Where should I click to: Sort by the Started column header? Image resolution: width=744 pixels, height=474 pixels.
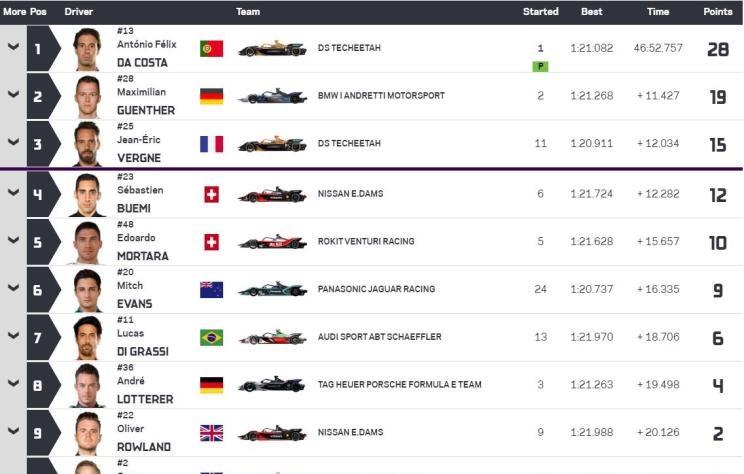pyautogui.click(x=540, y=11)
